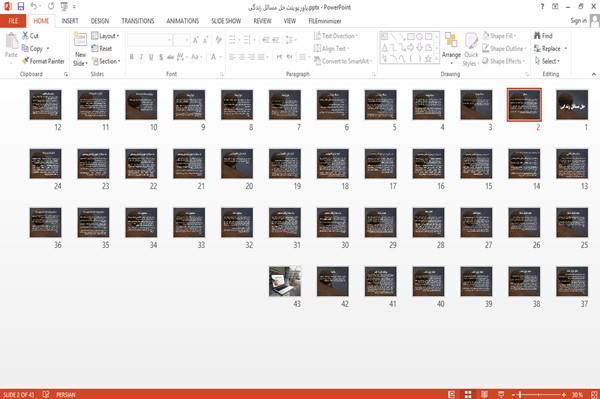This screenshot has height=399, width=600.
Task: Open the font name combo box
Action: tap(149, 40)
